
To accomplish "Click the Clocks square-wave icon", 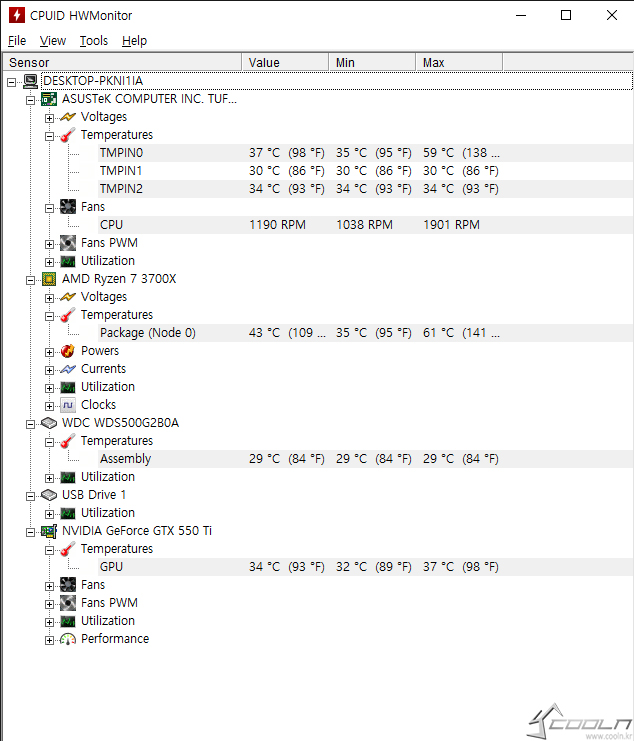I will pos(68,405).
